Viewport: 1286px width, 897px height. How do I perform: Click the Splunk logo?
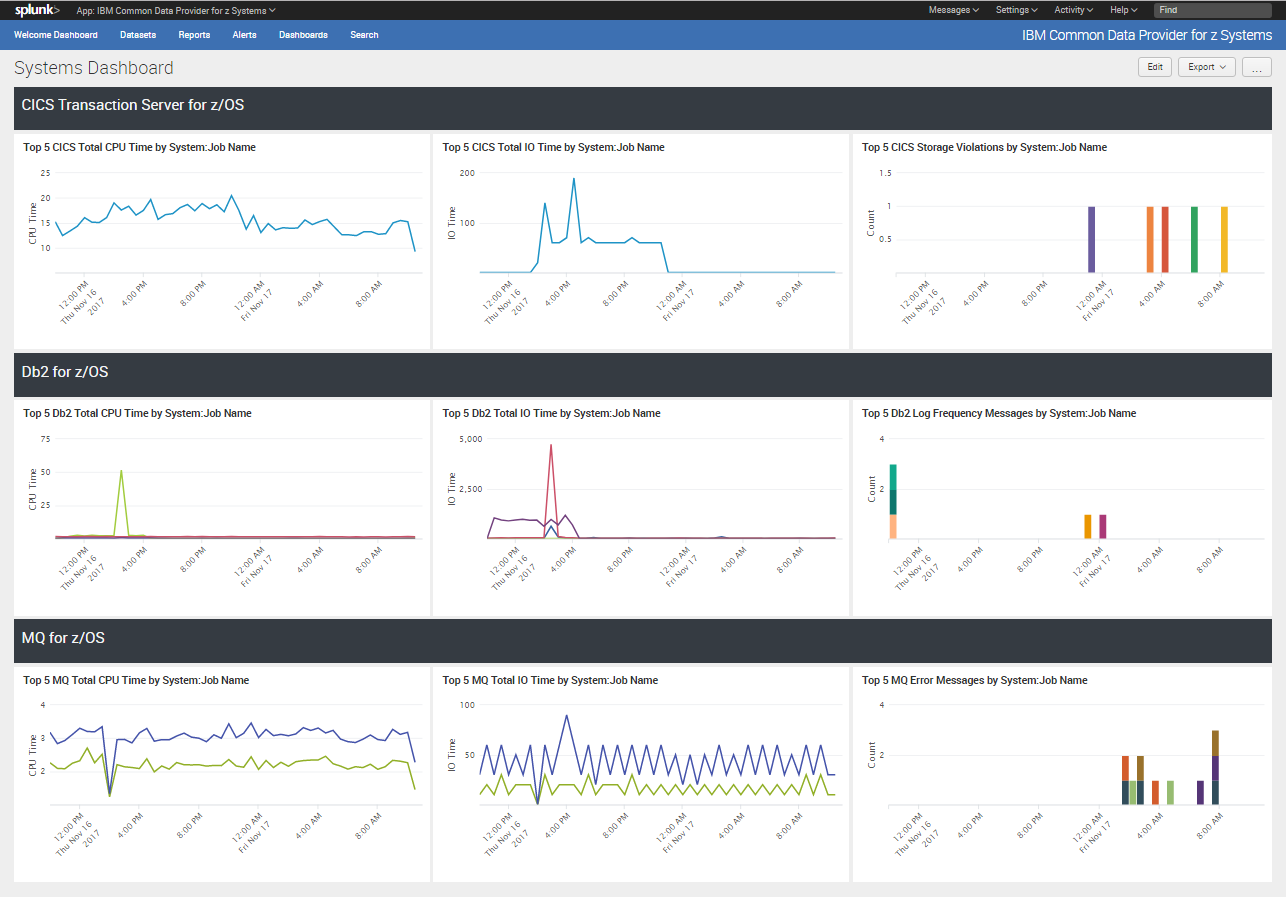(x=37, y=10)
